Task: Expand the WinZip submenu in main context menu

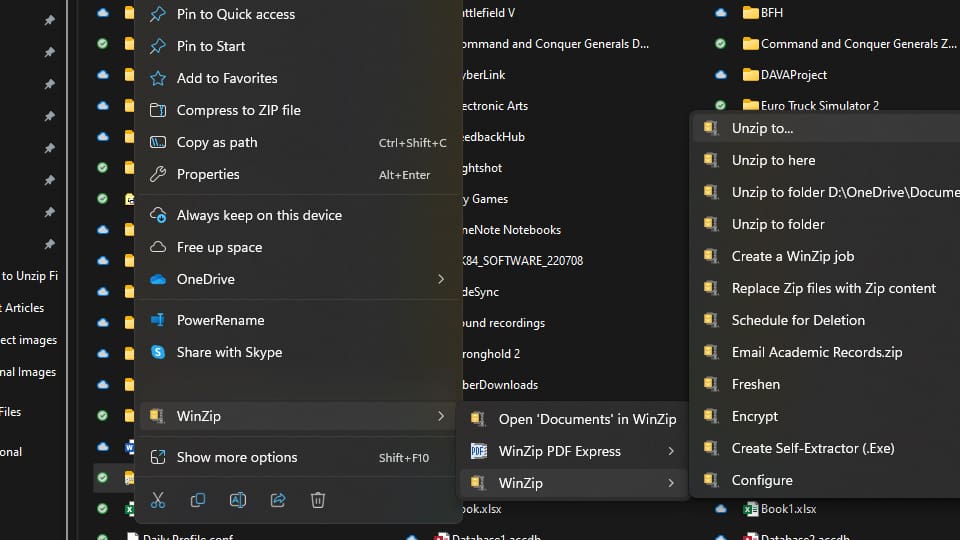Action: click(x=441, y=416)
